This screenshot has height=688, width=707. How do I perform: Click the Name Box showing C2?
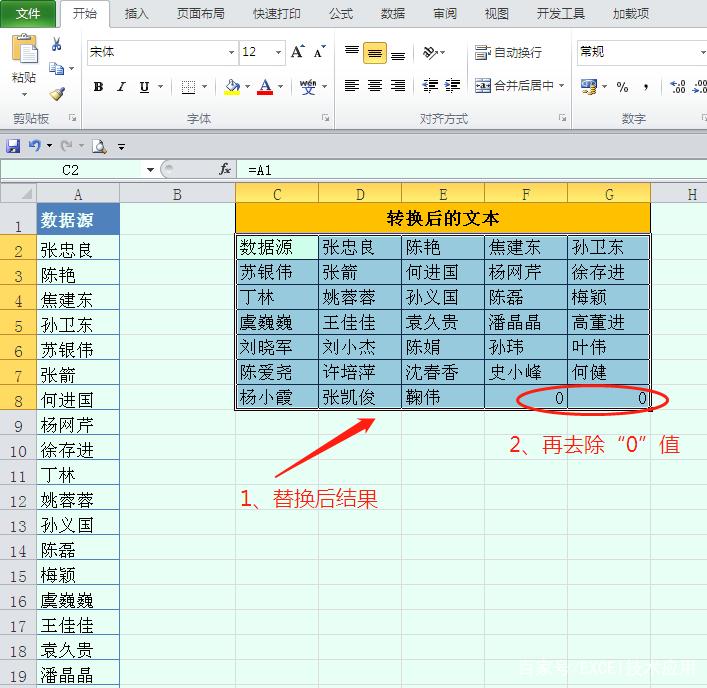click(x=71, y=170)
